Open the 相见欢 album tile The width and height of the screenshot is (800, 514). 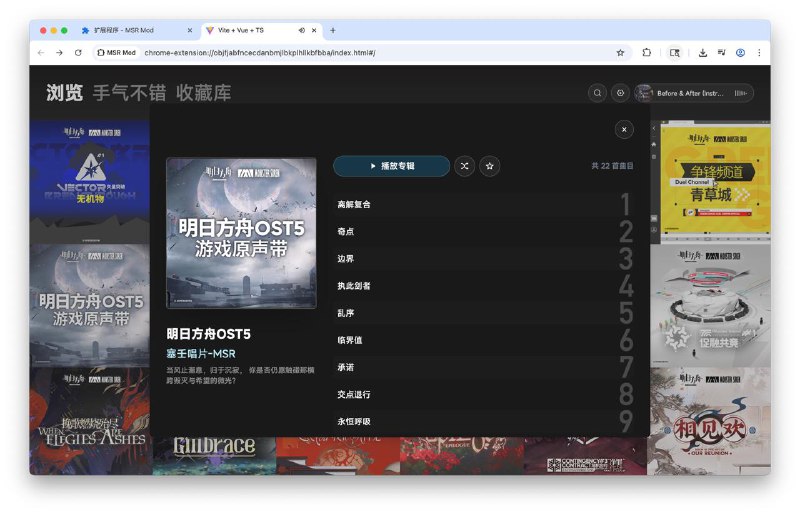709,421
